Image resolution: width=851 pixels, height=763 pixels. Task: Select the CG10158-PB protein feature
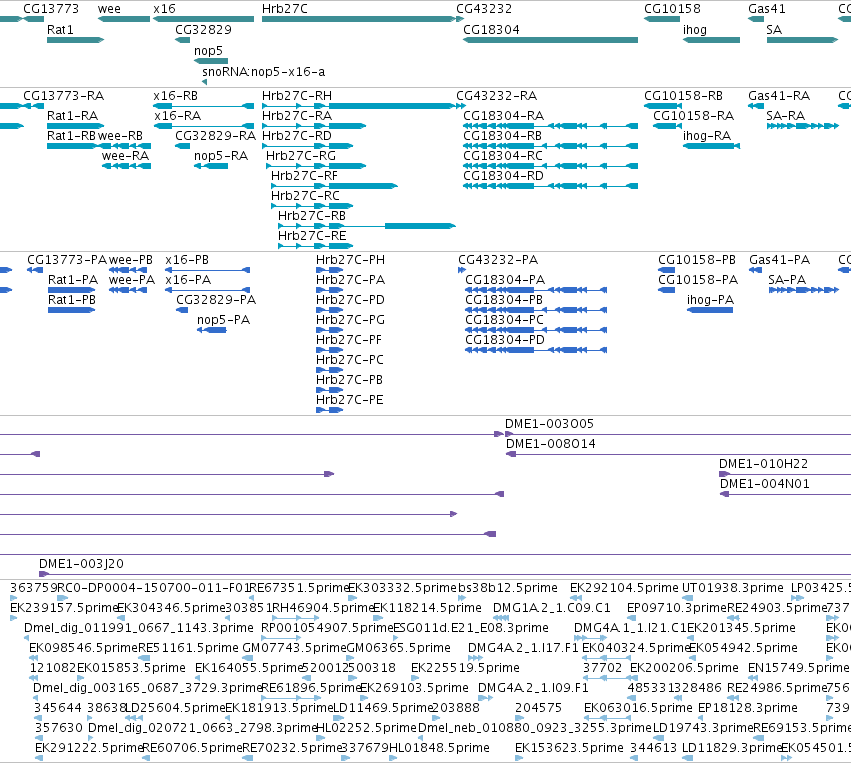[666, 270]
